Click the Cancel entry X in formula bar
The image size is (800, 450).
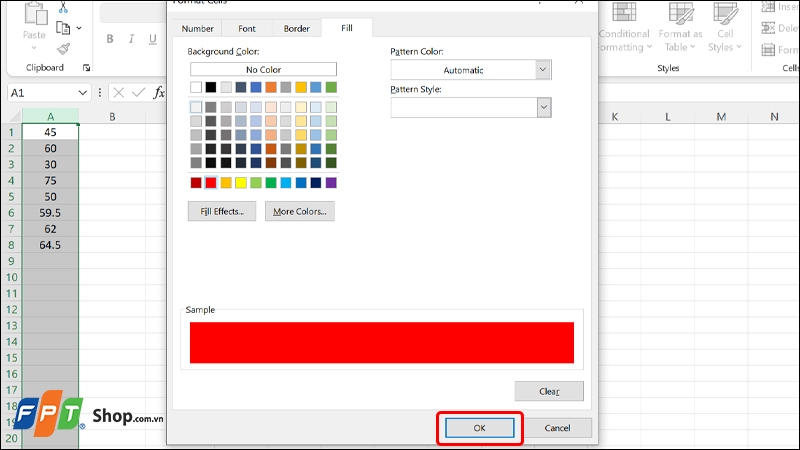tap(119, 92)
